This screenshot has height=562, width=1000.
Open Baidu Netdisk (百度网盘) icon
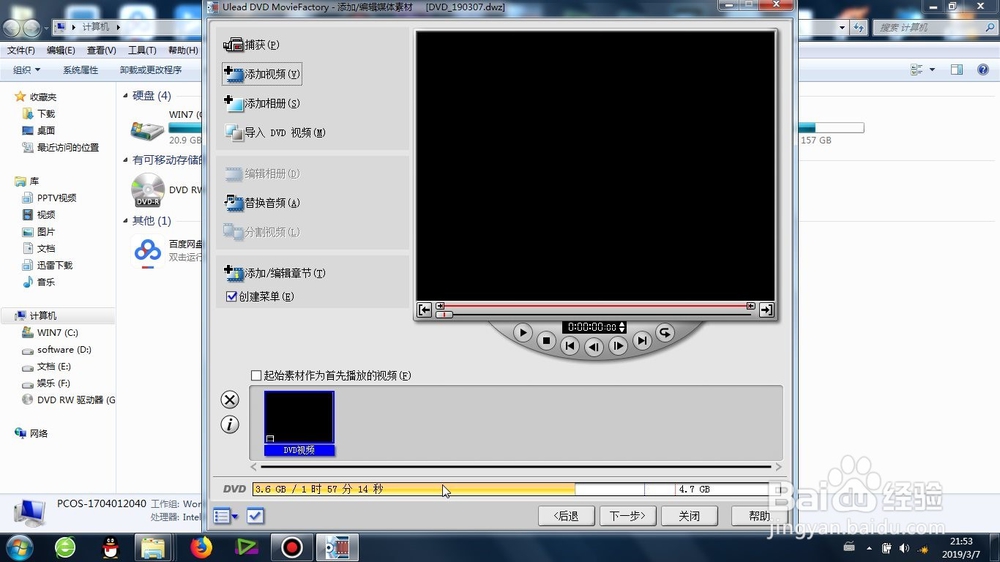click(148, 251)
